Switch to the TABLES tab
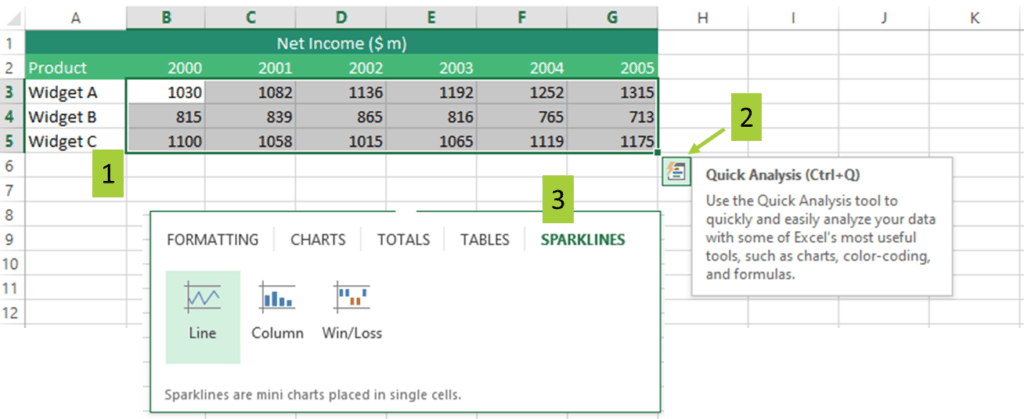 [x=485, y=240]
